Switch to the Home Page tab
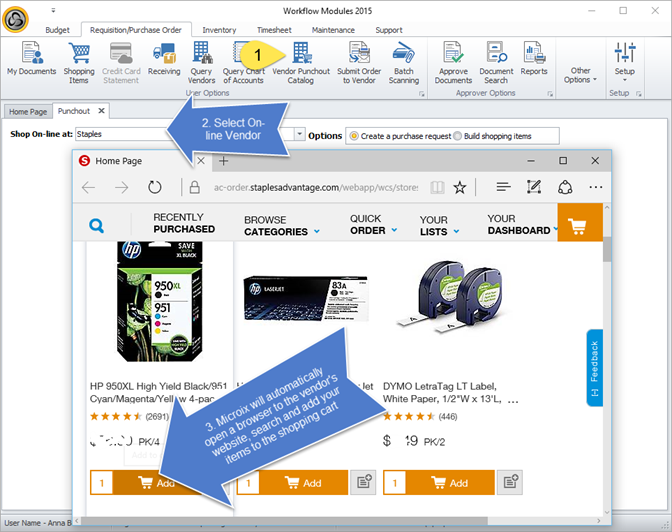 (27, 111)
